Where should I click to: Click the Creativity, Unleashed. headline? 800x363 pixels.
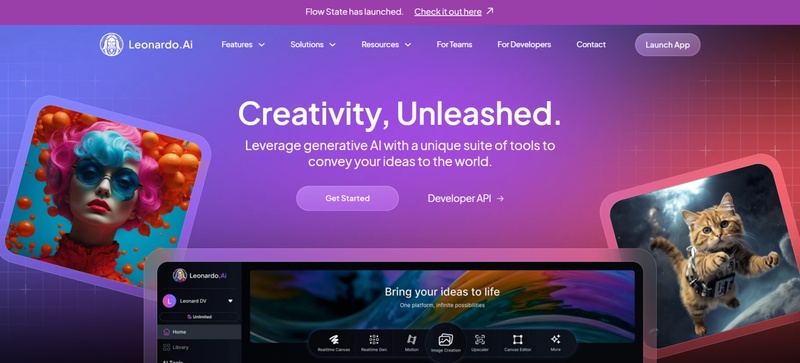(399, 113)
